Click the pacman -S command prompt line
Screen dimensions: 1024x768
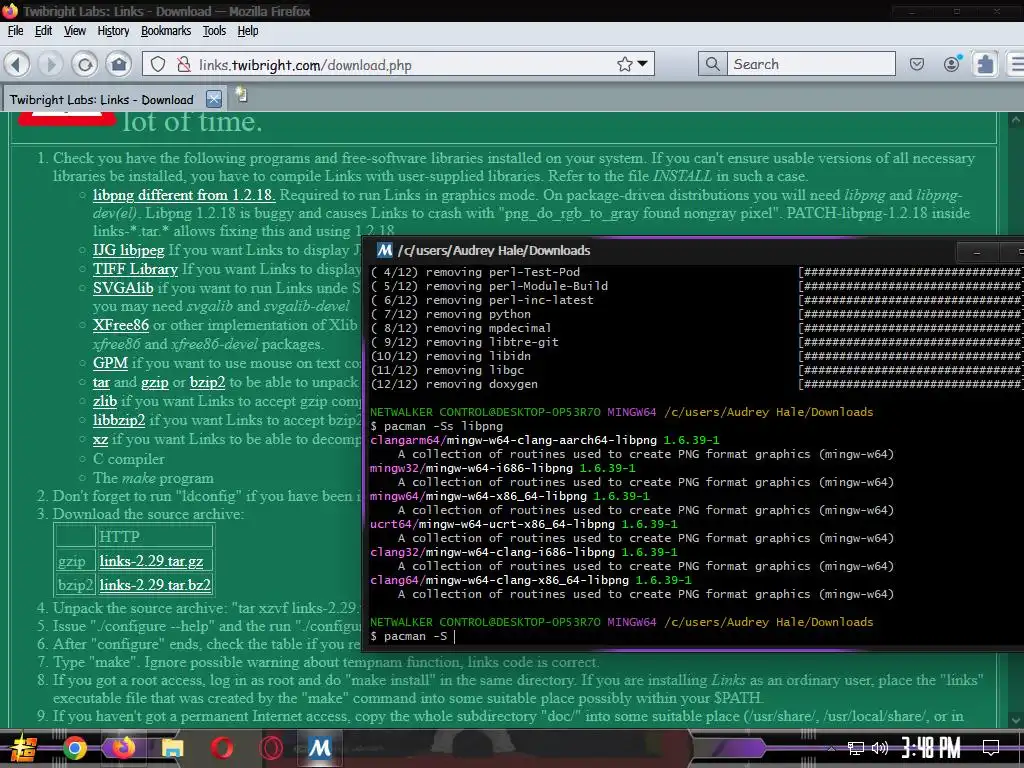(x=413, y=636)
